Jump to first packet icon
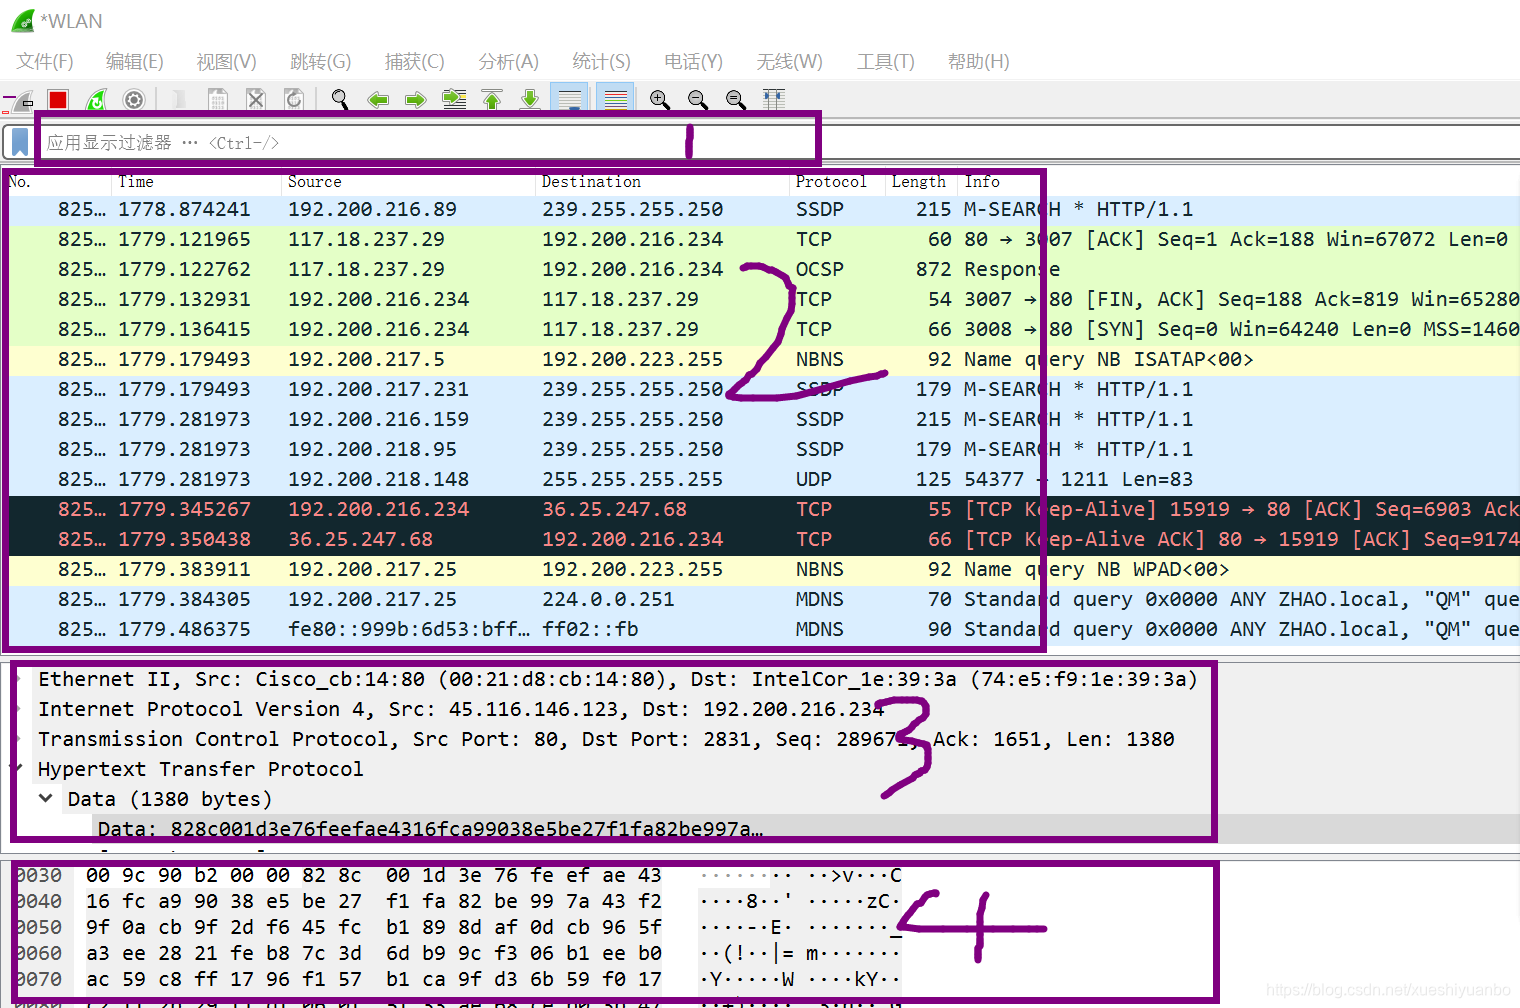The height and width of the screenshot is (1008, 1520). pyautogui.click(x=492, y=99)
